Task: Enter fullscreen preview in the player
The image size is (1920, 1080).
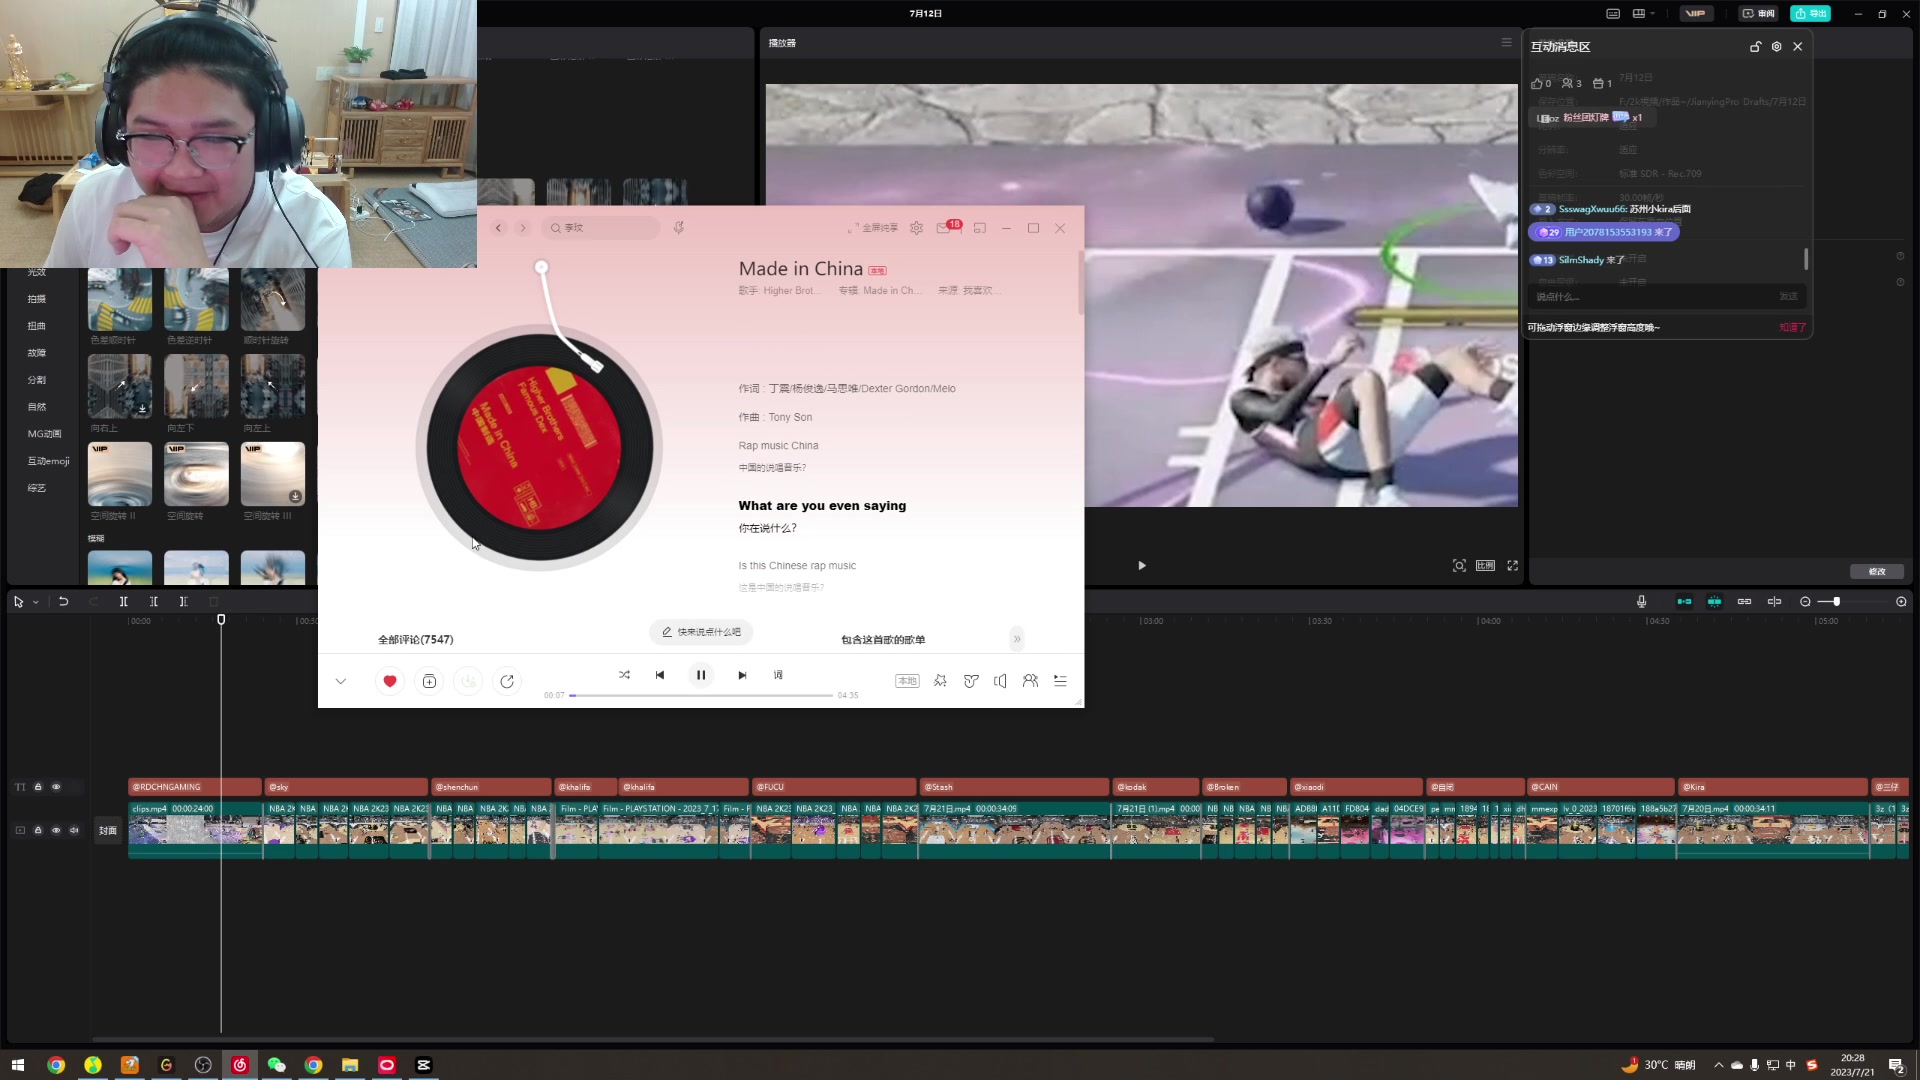Action: pyautogui.click(x=1512, y=566)
